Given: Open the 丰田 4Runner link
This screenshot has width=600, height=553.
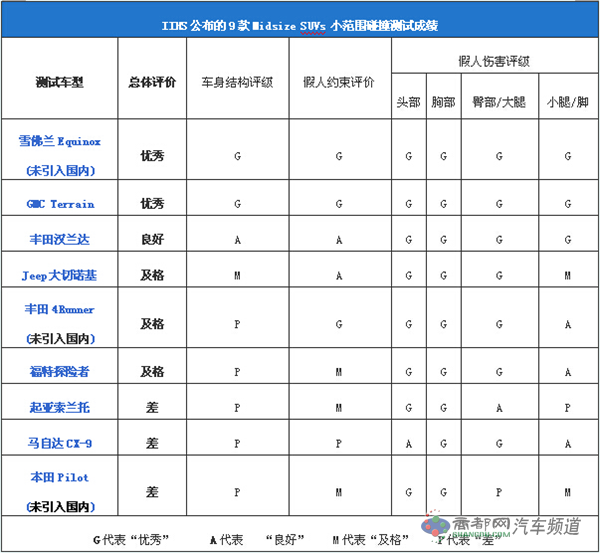Looking at the screenshot, I should [x=60, y=309].
